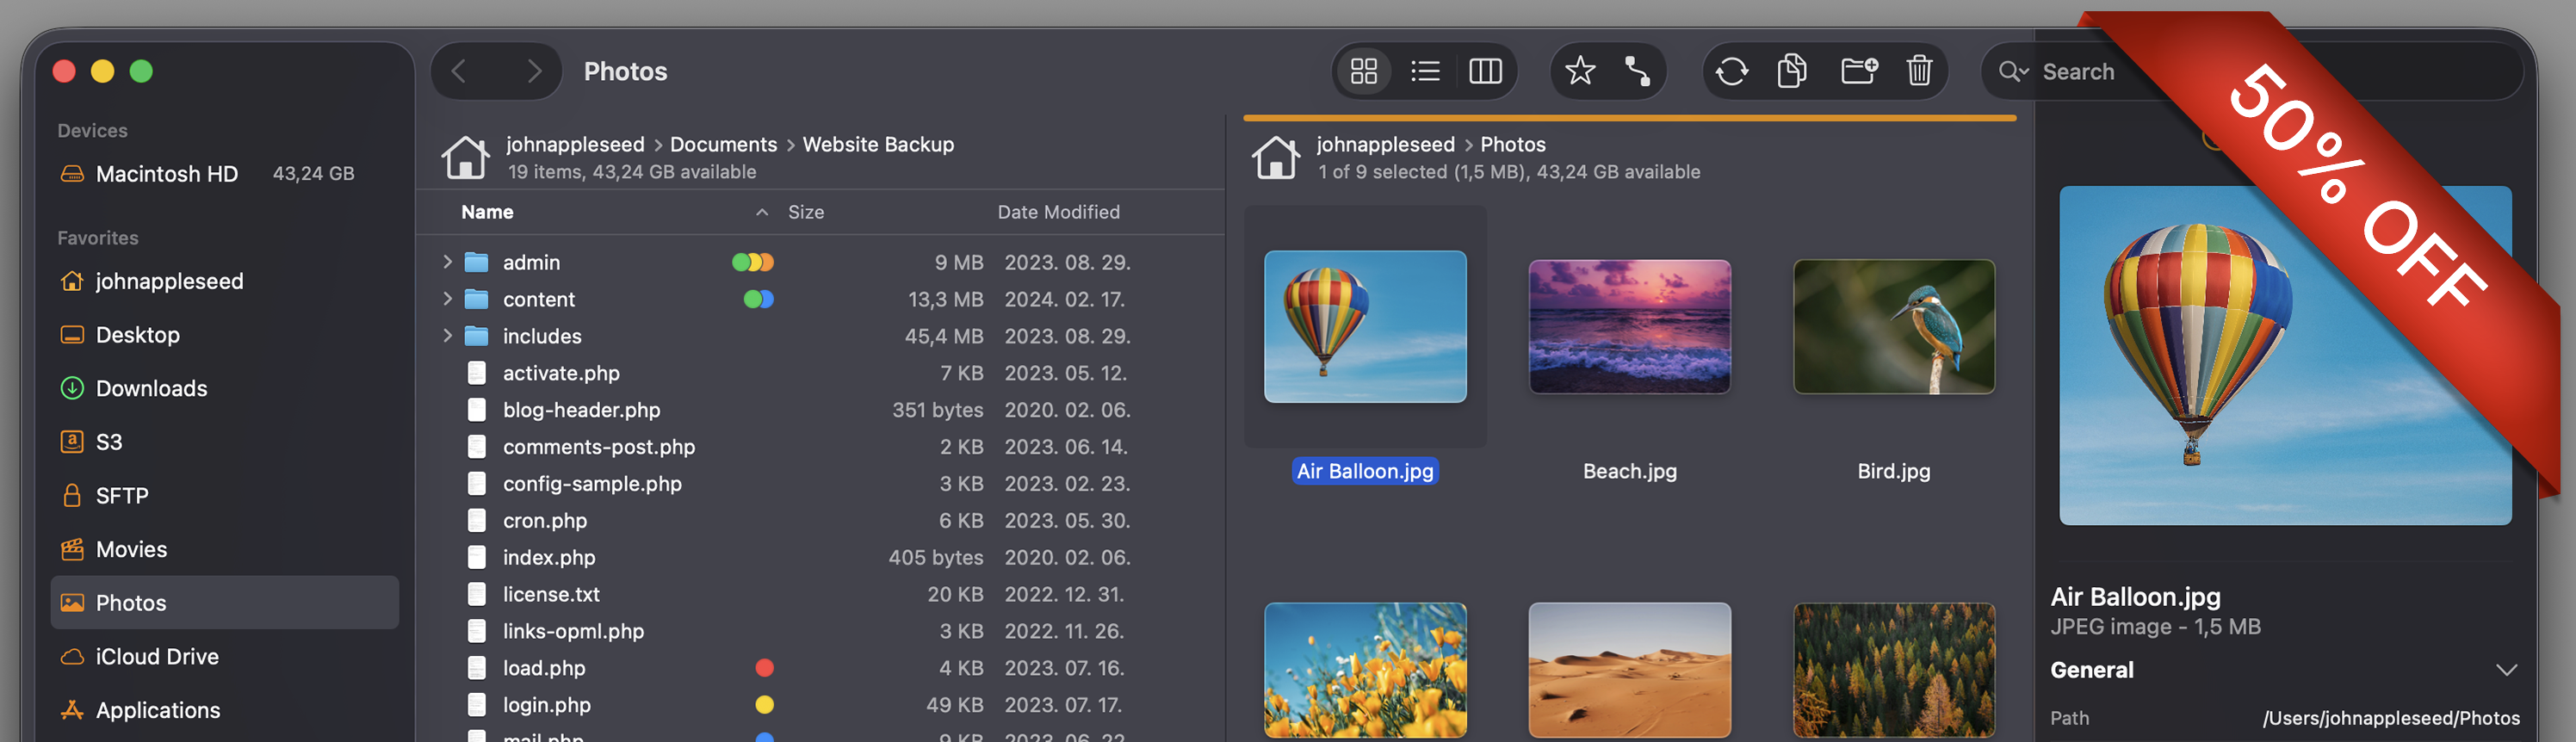Click the red tag on load.php
This screenshot has width=2576, height=742.
[764, 668]
